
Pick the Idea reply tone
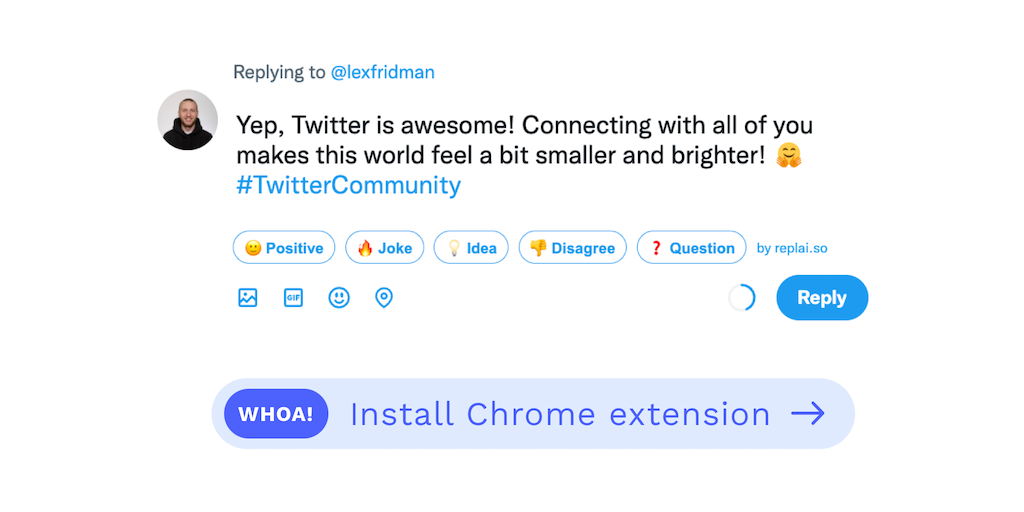pyautogui.click(x=471, y=248)
